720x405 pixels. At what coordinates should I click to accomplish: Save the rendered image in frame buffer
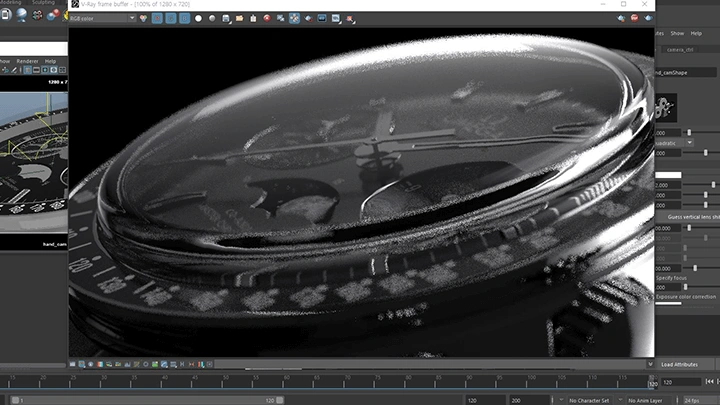[x=226, y=18]
